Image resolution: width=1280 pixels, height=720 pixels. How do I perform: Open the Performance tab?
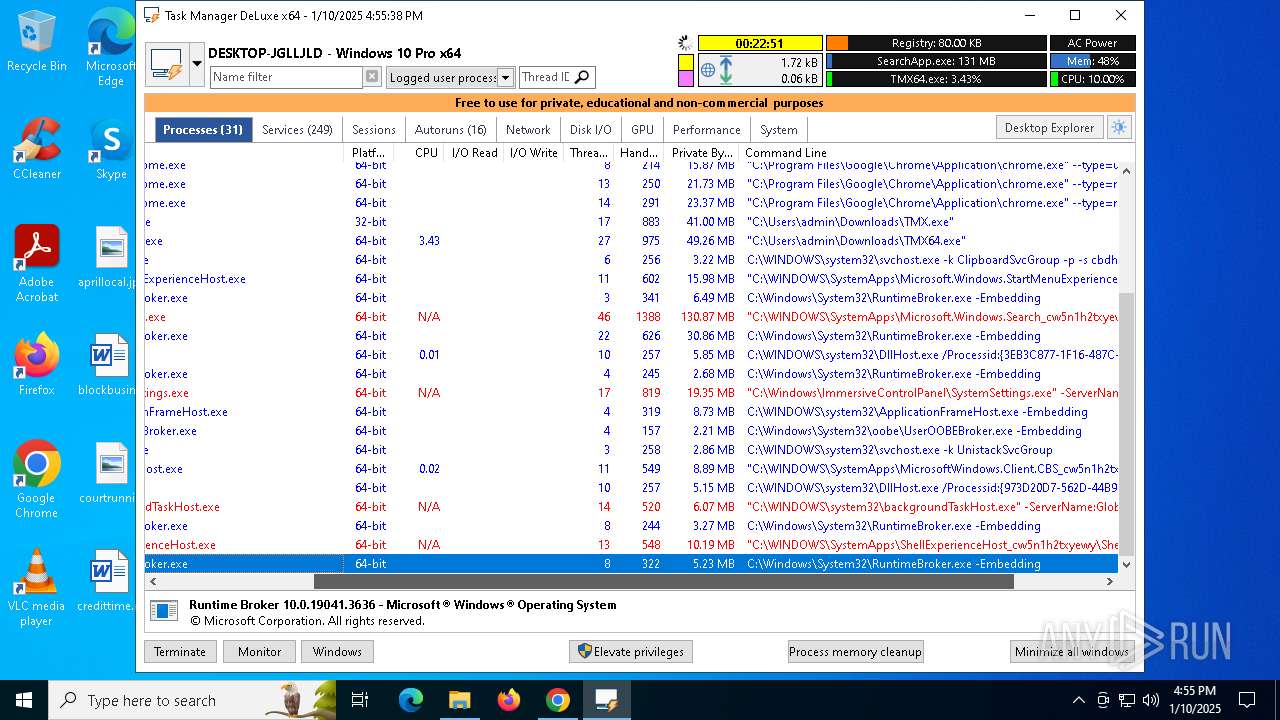click(x=706, y=129)
